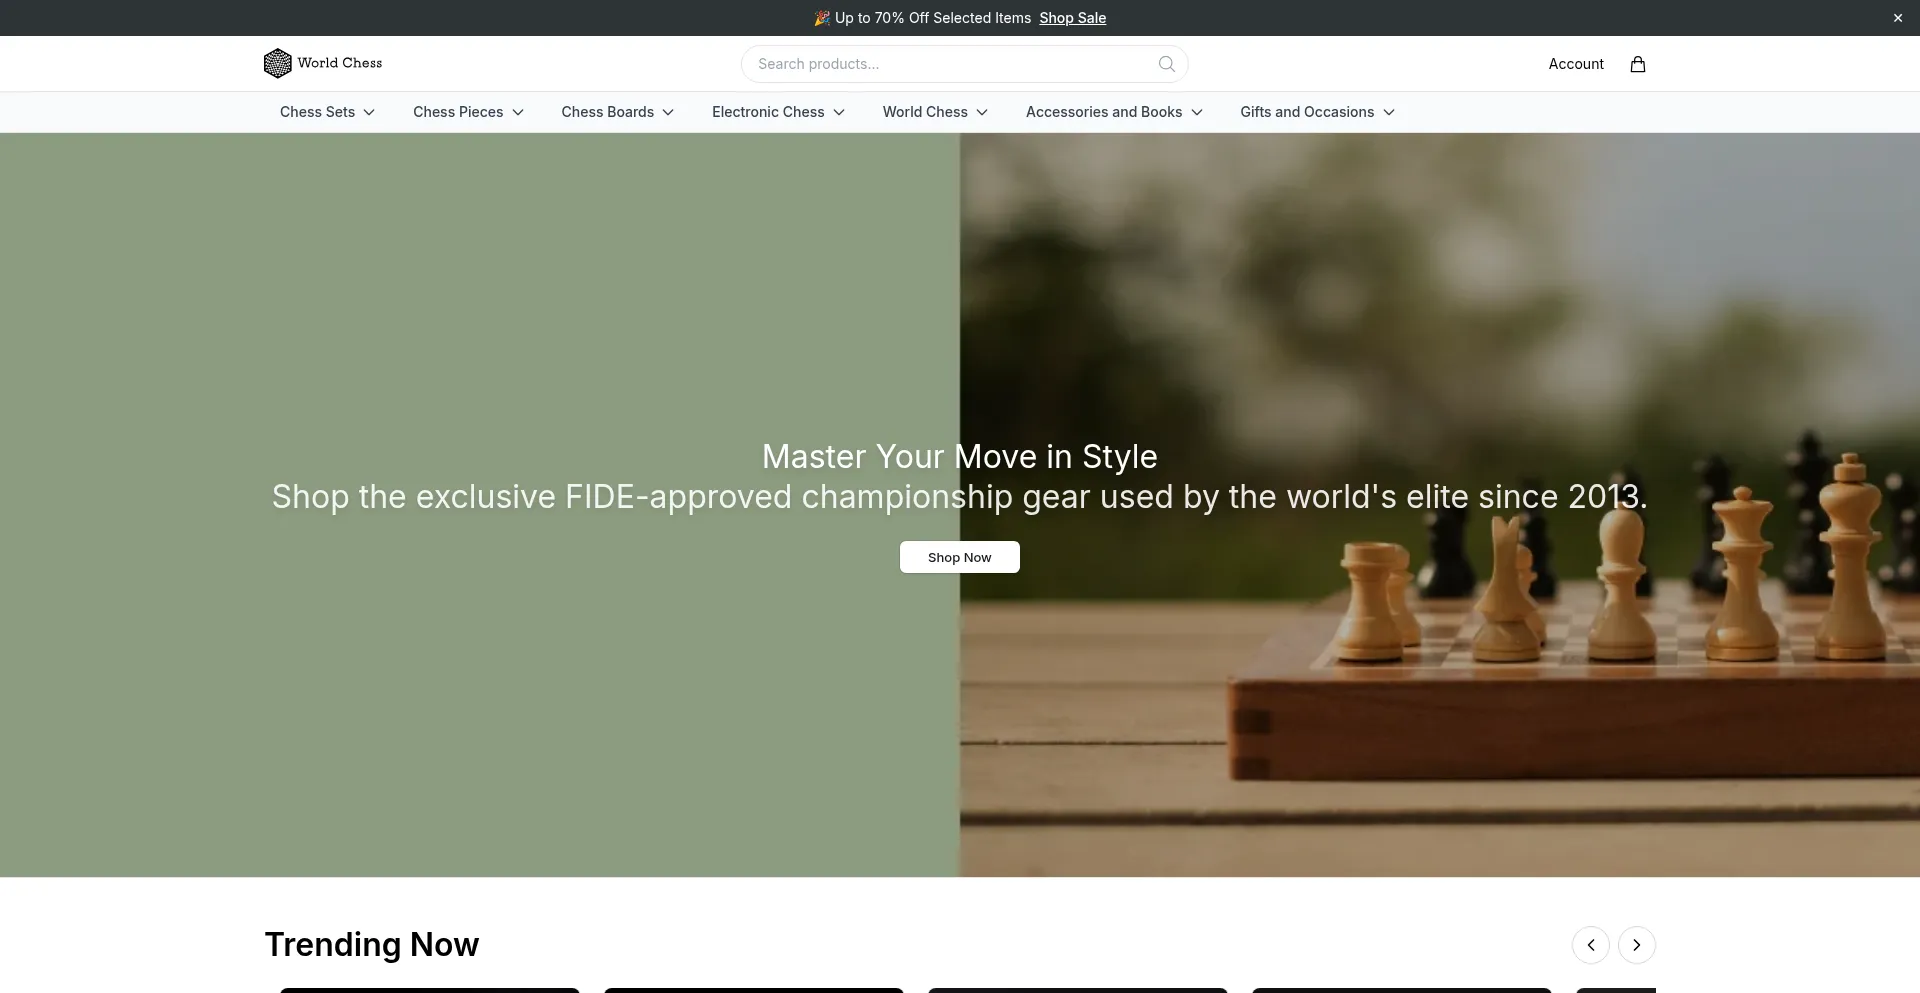
Task: Expand the Electronic Chess menu
Action: pos(778,112)
